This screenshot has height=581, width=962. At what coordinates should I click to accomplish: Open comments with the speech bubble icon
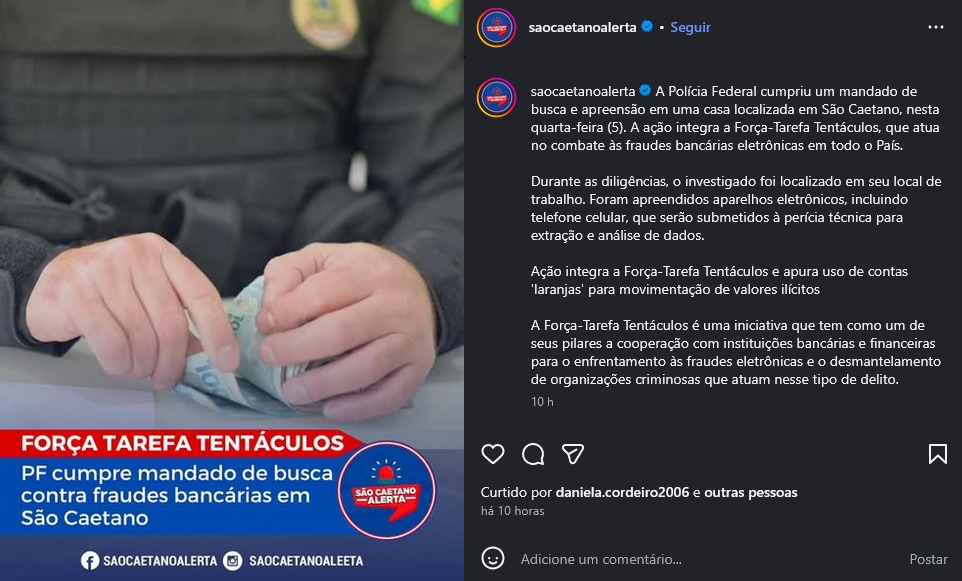(533, 454)
